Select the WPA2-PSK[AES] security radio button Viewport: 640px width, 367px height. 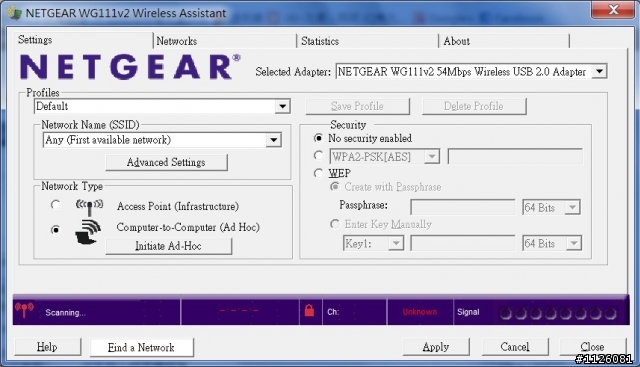pyautogui.click(x=318, y=156)
